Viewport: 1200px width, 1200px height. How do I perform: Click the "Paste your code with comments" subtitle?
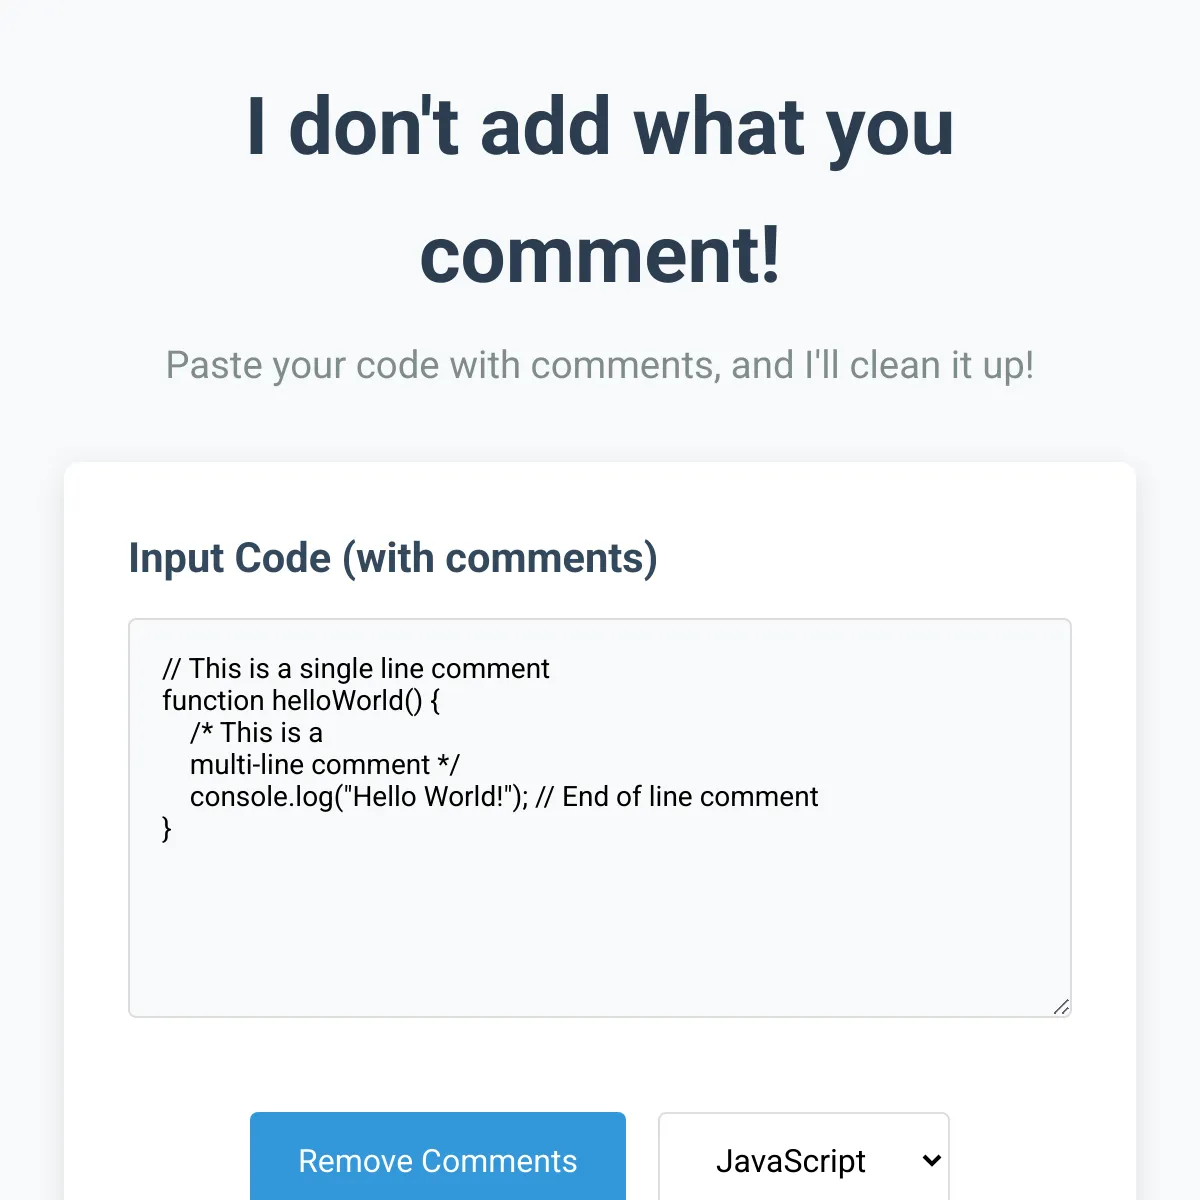tap(442, 365)
